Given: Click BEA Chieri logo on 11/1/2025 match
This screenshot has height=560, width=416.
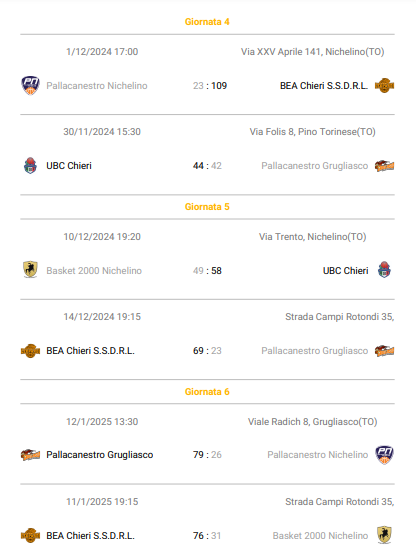Looking at the screenshot, I should [30, 536].
